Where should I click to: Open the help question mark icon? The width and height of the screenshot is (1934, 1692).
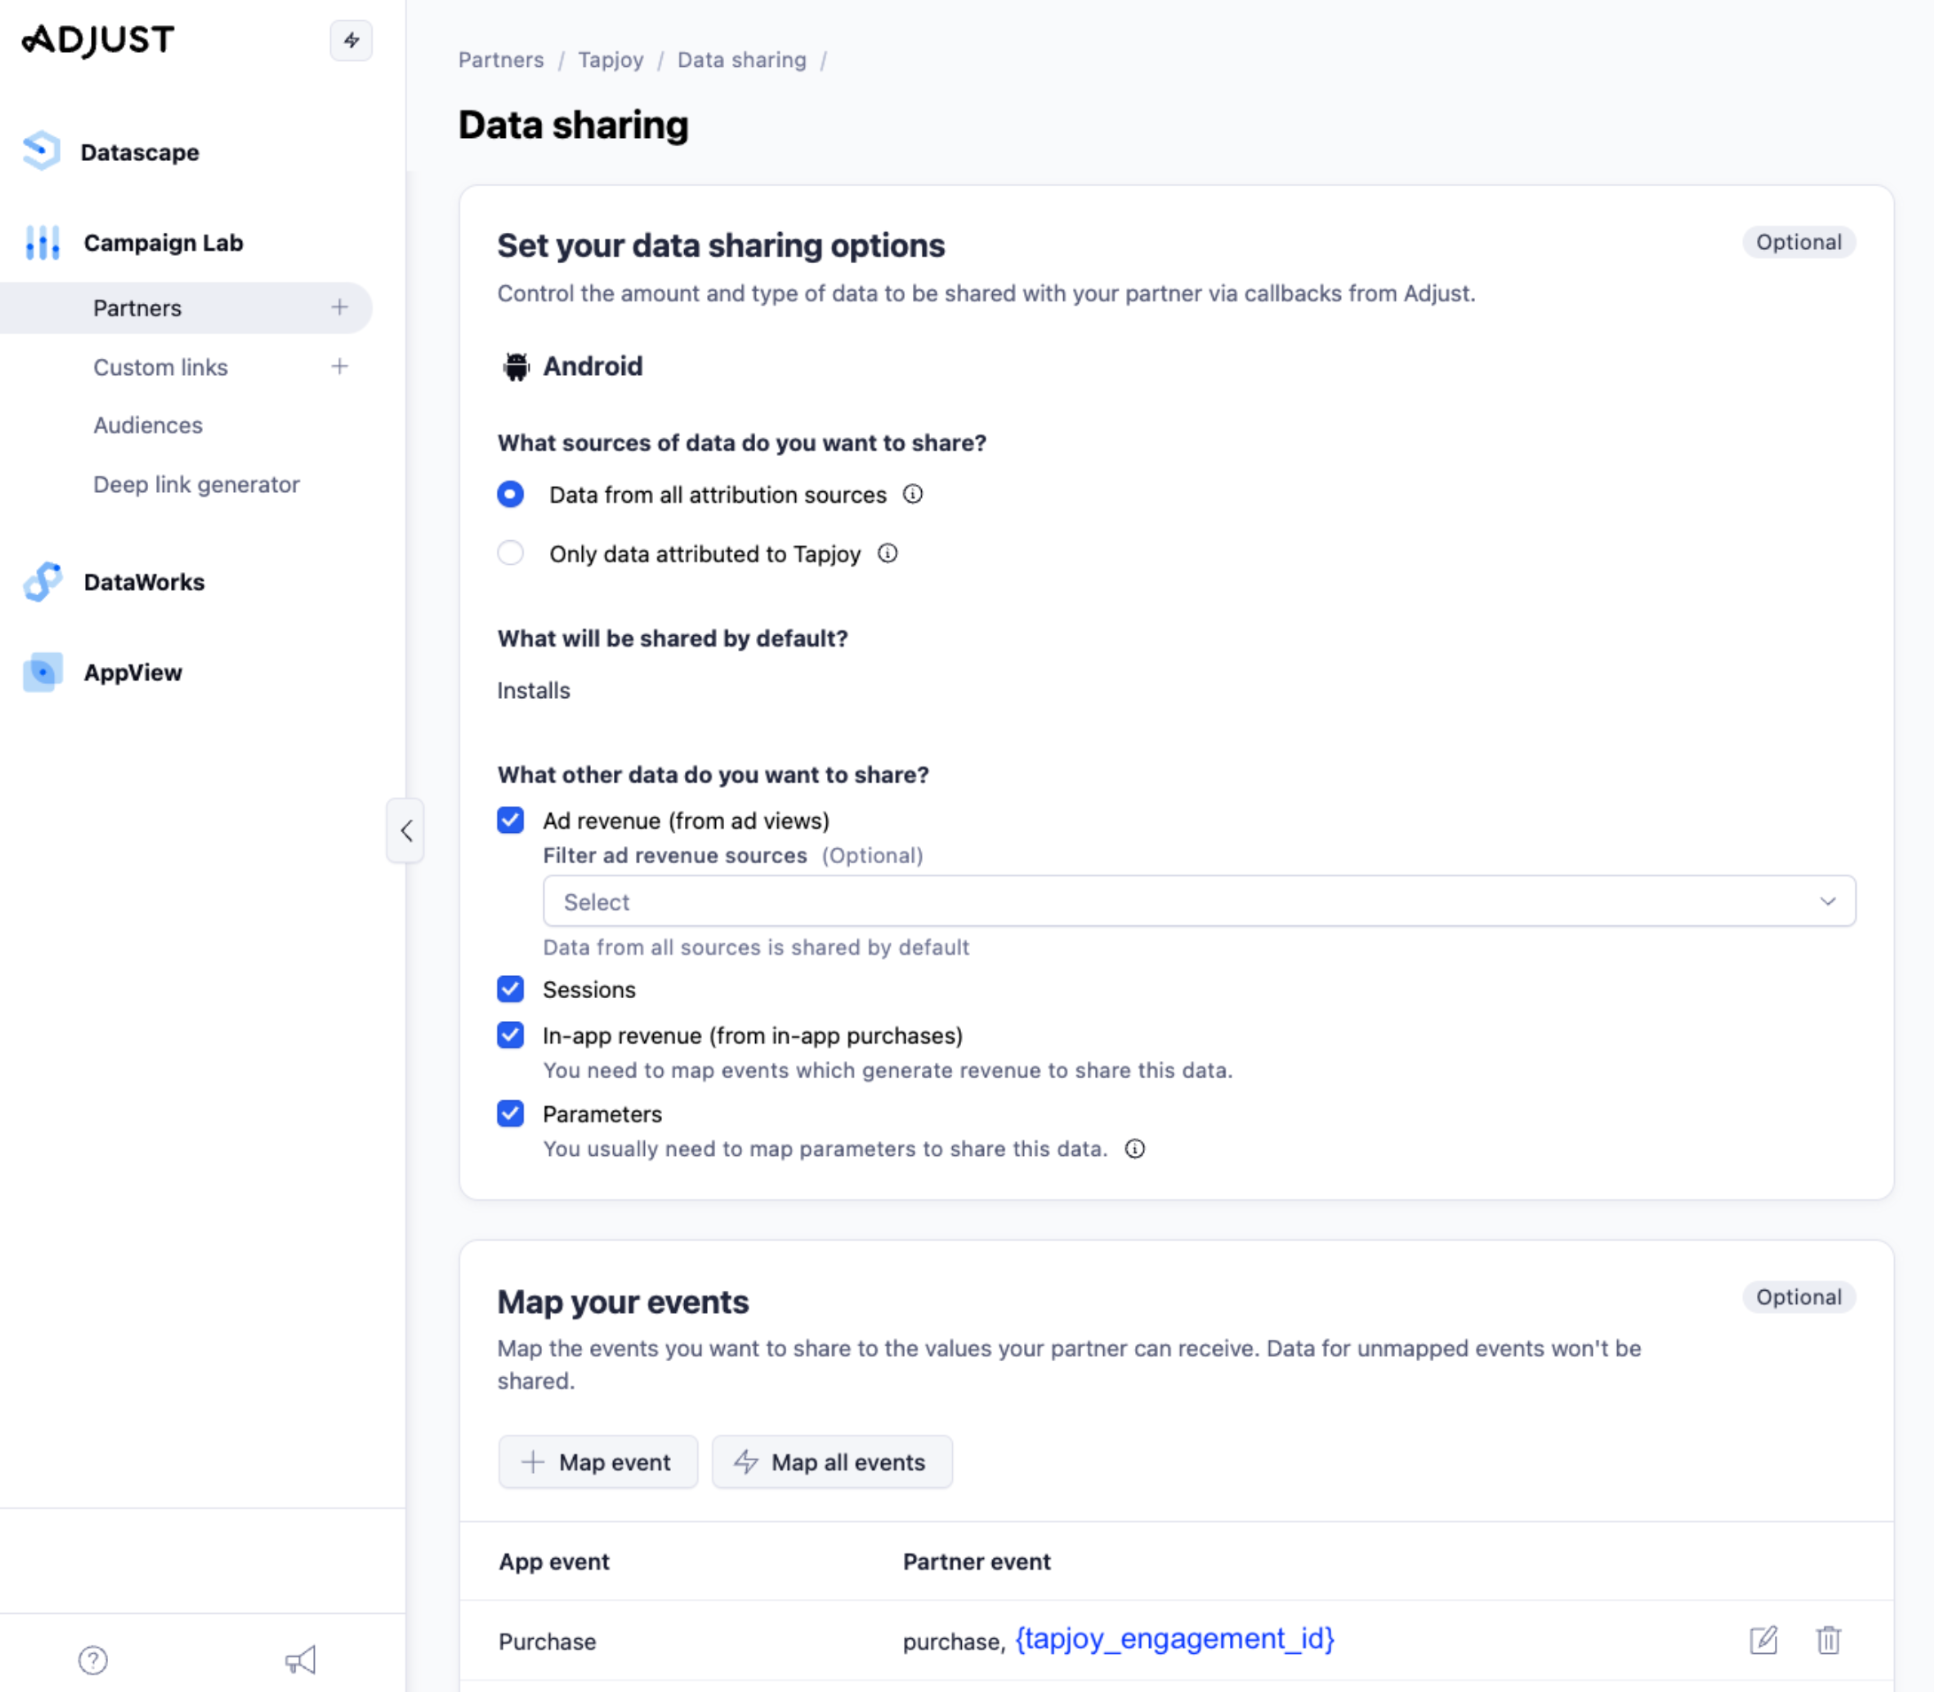[93, 1660]
